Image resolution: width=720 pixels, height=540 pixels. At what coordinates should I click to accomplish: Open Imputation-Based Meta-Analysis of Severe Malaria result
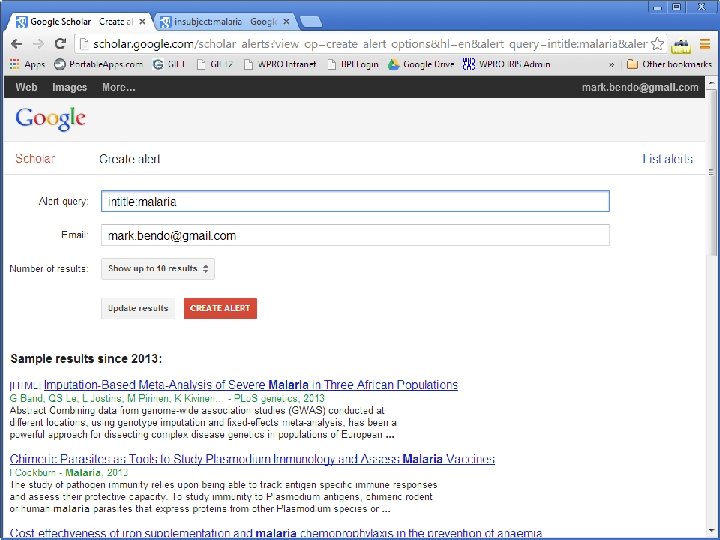(251, 385)
